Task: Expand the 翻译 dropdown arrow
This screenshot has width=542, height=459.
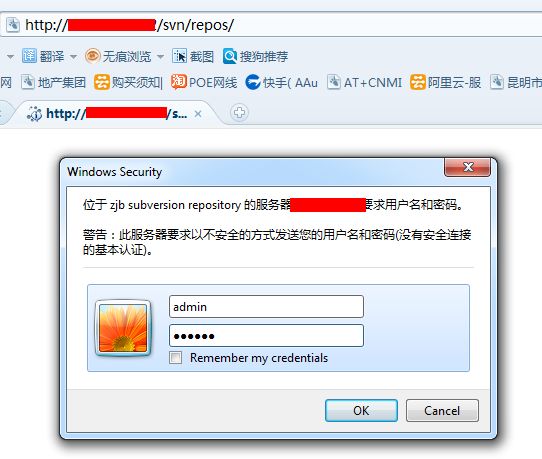Action: tap(73, 56)
